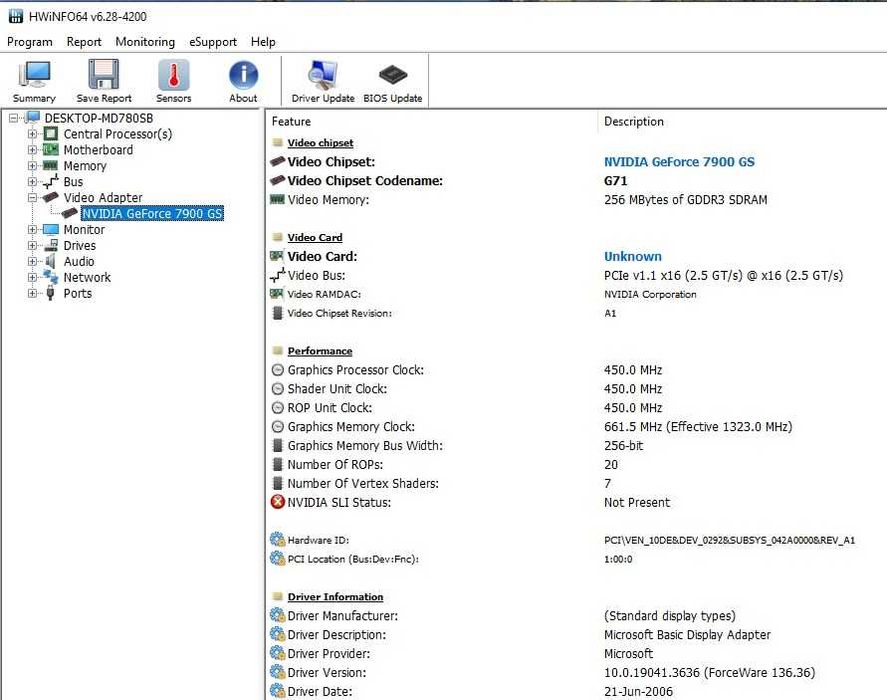The height and width of the screenshot is (700, 887).
Task: Click the Bus tree icon
Action: [51, 182]
